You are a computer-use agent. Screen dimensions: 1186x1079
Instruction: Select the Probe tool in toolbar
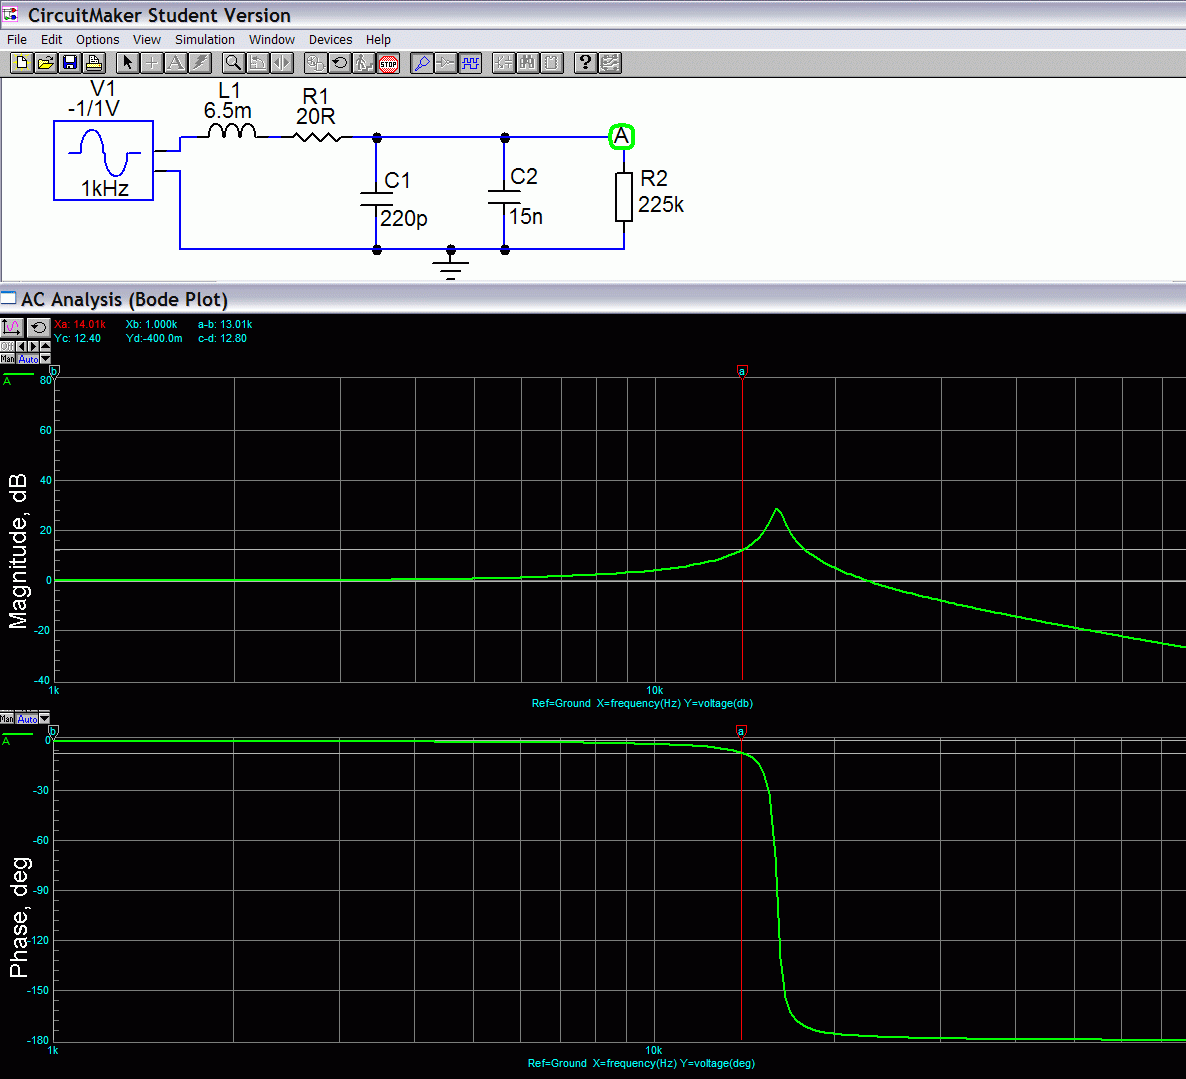point(422,63)
